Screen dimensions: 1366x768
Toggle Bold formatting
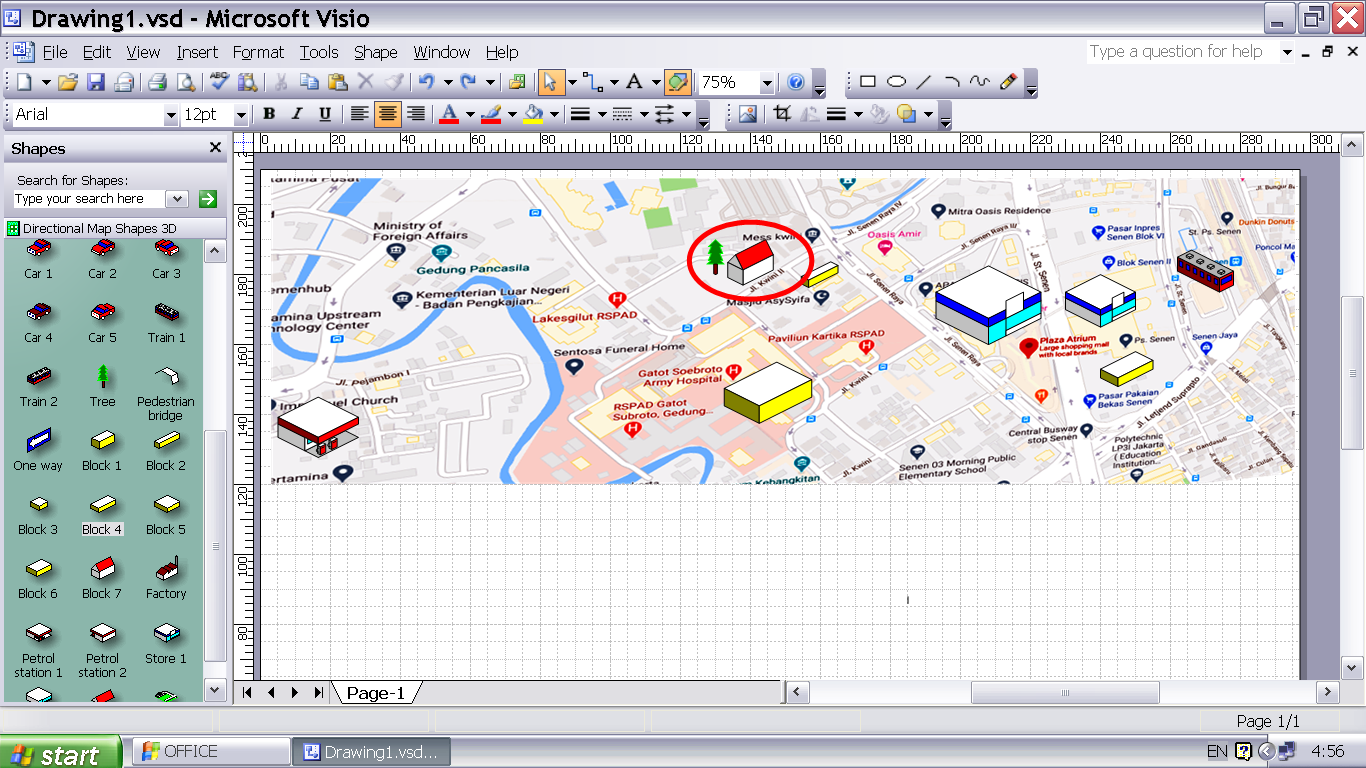pos(269,114)
